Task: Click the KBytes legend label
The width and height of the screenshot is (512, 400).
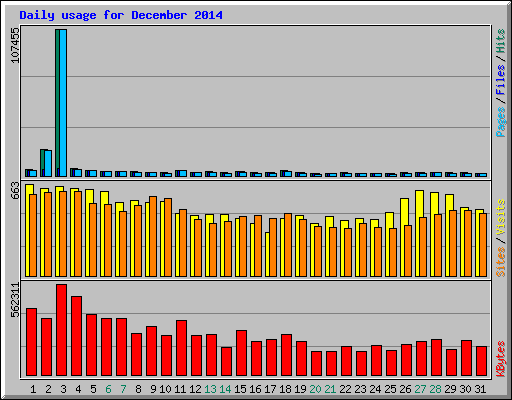Action: [x=501, y=359]
